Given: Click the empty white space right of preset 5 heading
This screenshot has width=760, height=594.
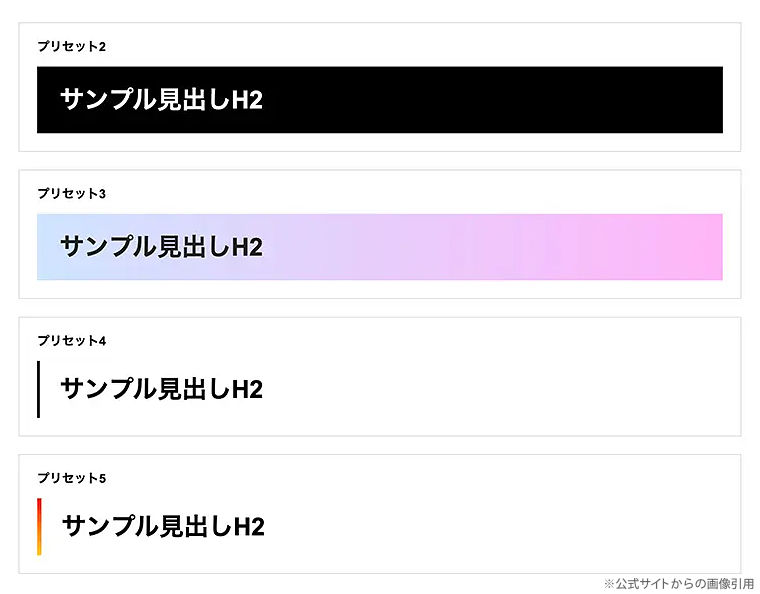Looking at the screenshot, I should (500, 526).
